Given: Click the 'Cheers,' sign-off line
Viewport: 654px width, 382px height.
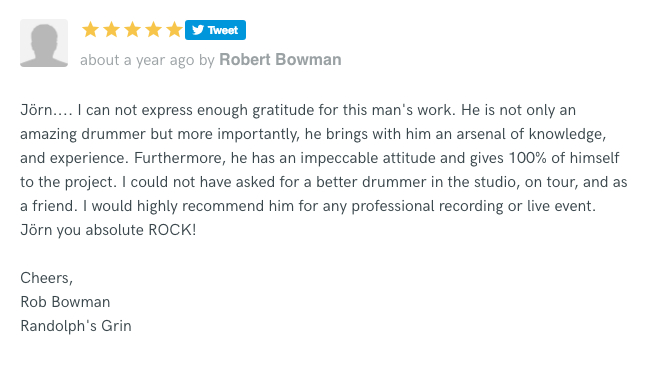Looking at the screenshot, I should 47,278.
